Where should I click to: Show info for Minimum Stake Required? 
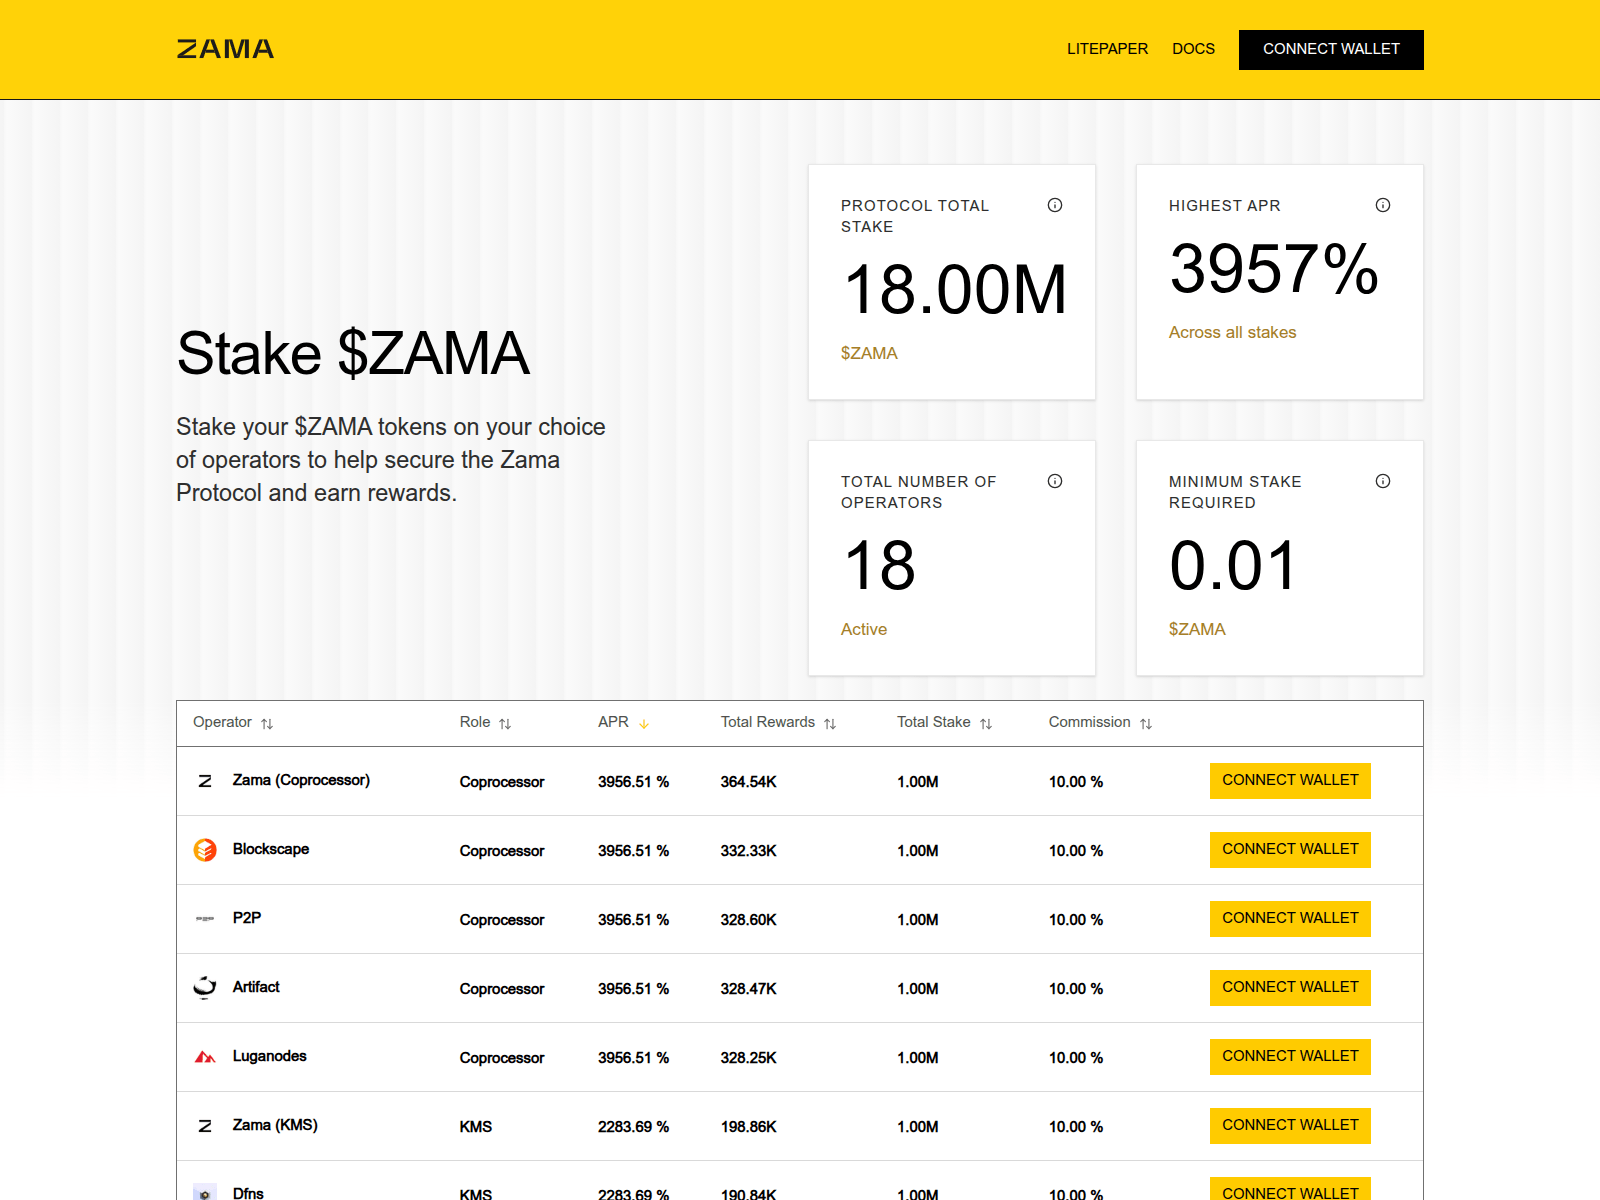pos(1383,481)
